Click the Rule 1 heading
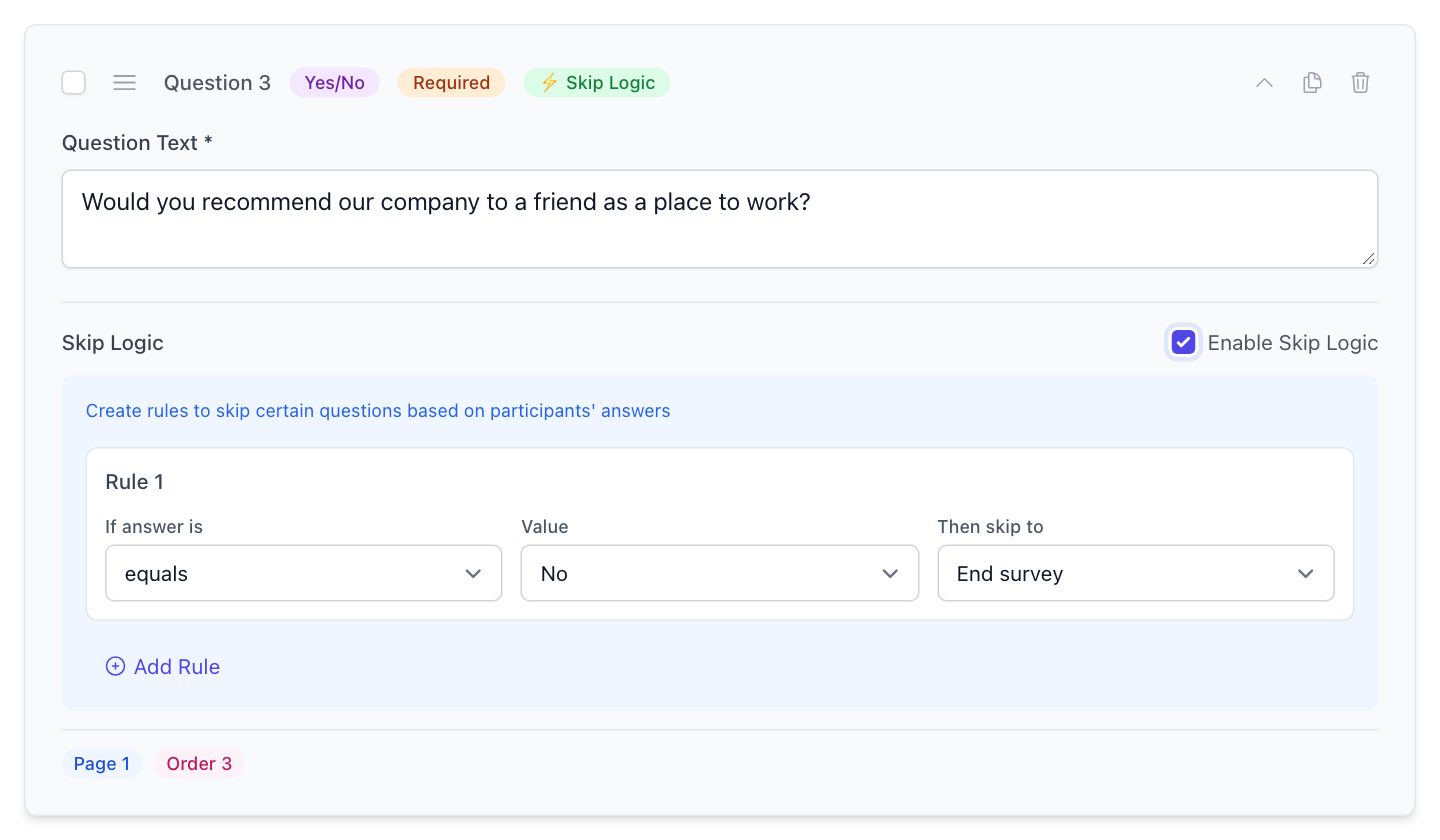 [134, 482]
